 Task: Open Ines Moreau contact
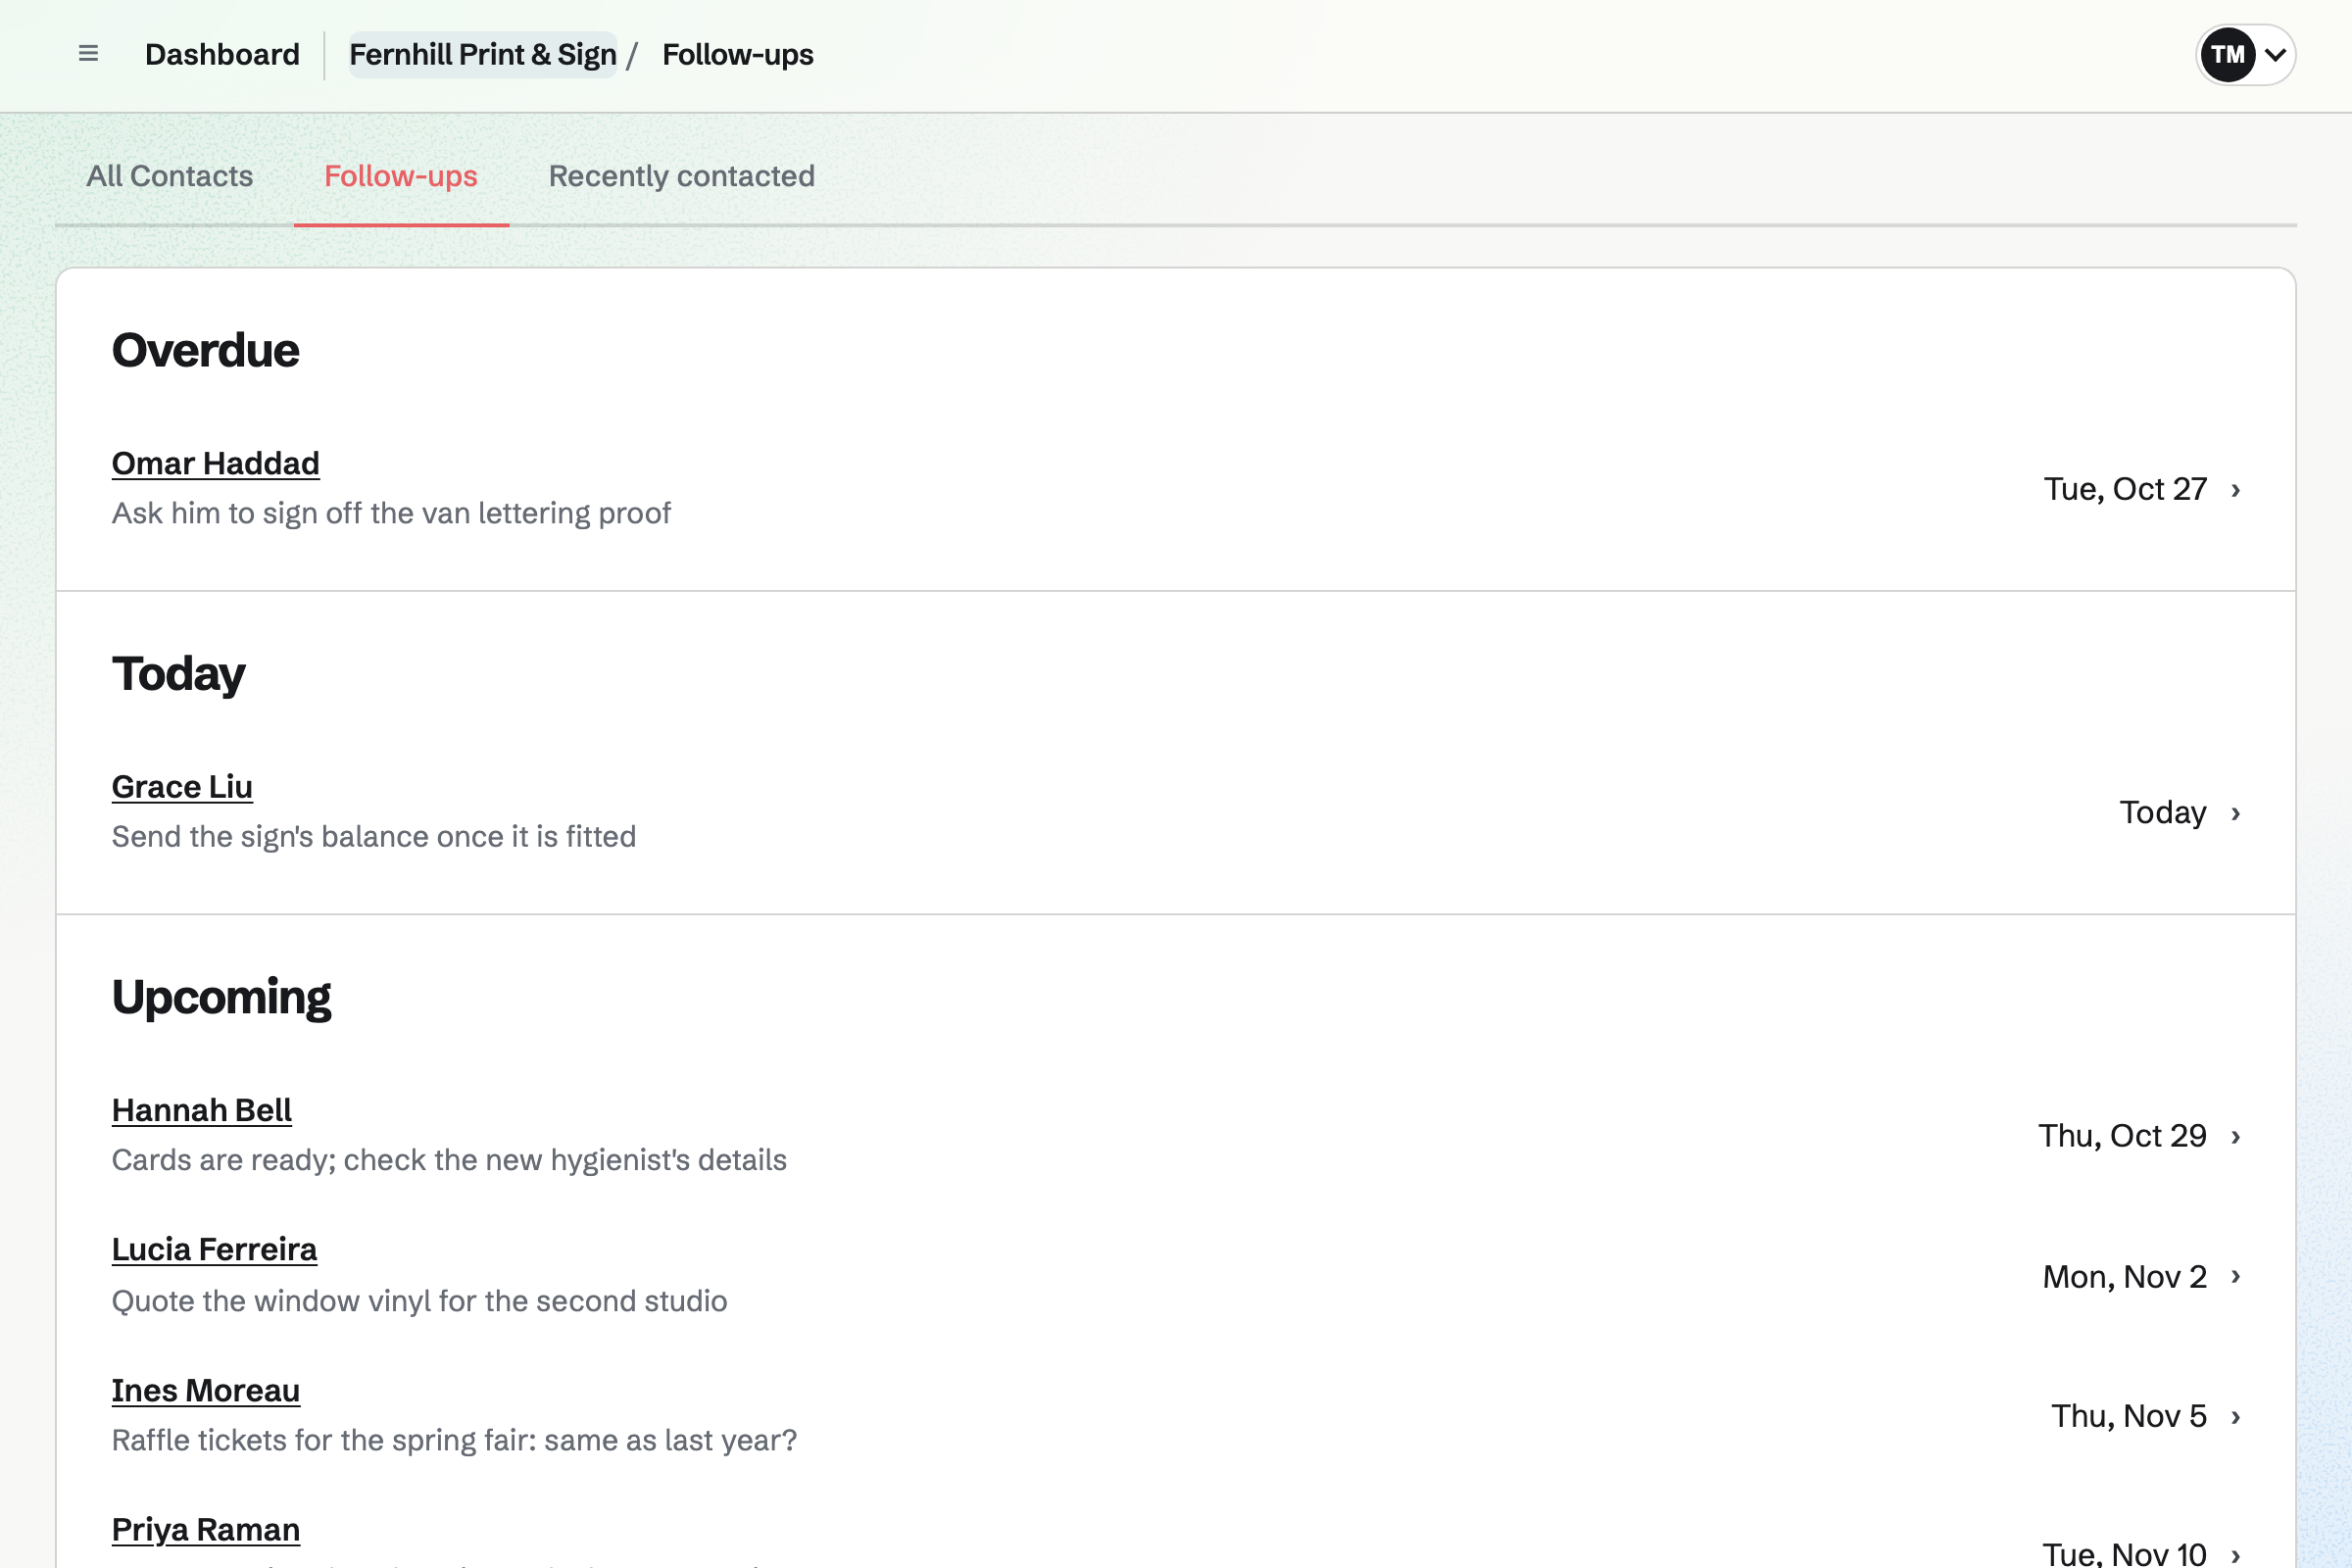pyautogui.click(x=206, y=1391)
